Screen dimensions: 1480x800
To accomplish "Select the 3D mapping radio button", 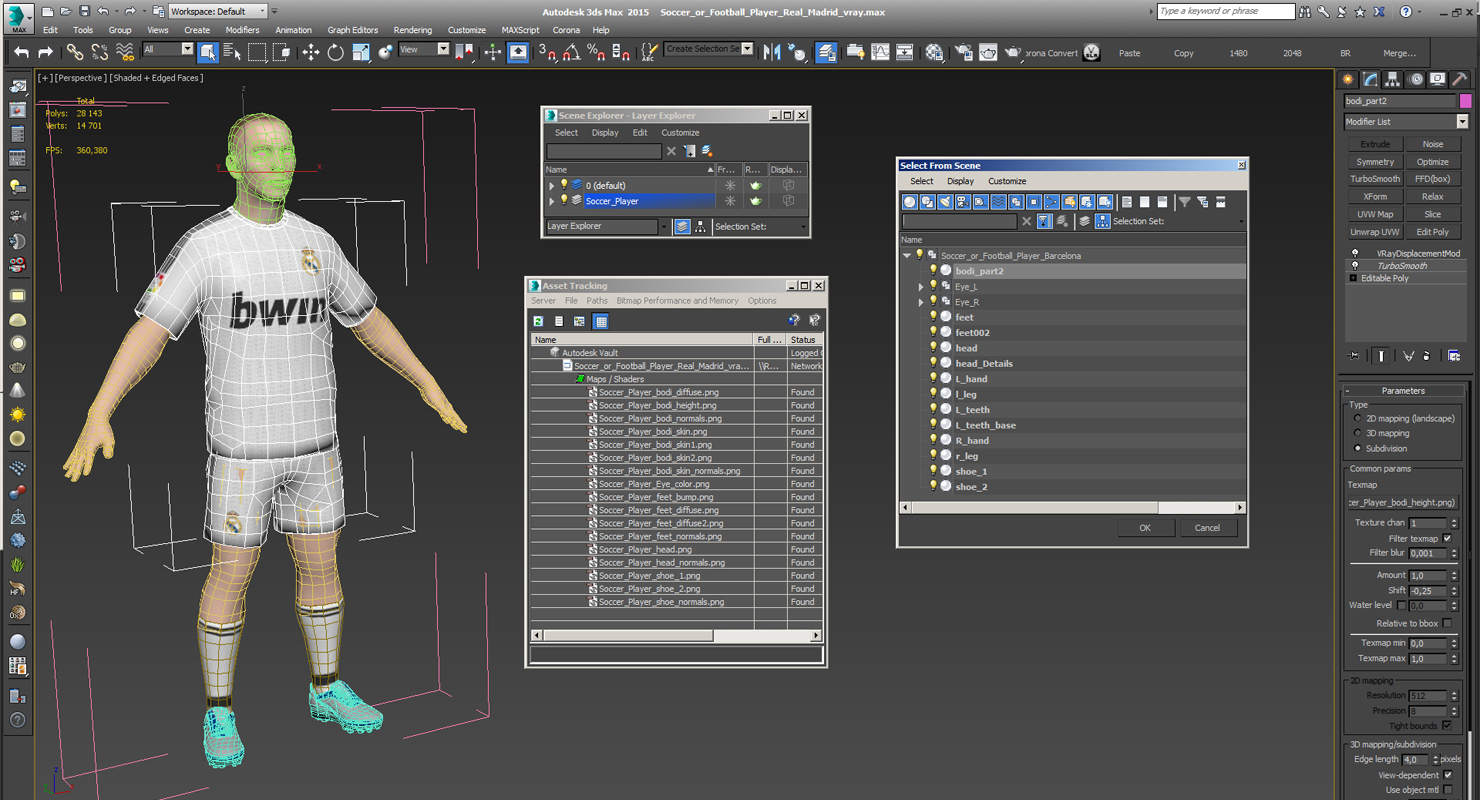I will (1357, 433).
